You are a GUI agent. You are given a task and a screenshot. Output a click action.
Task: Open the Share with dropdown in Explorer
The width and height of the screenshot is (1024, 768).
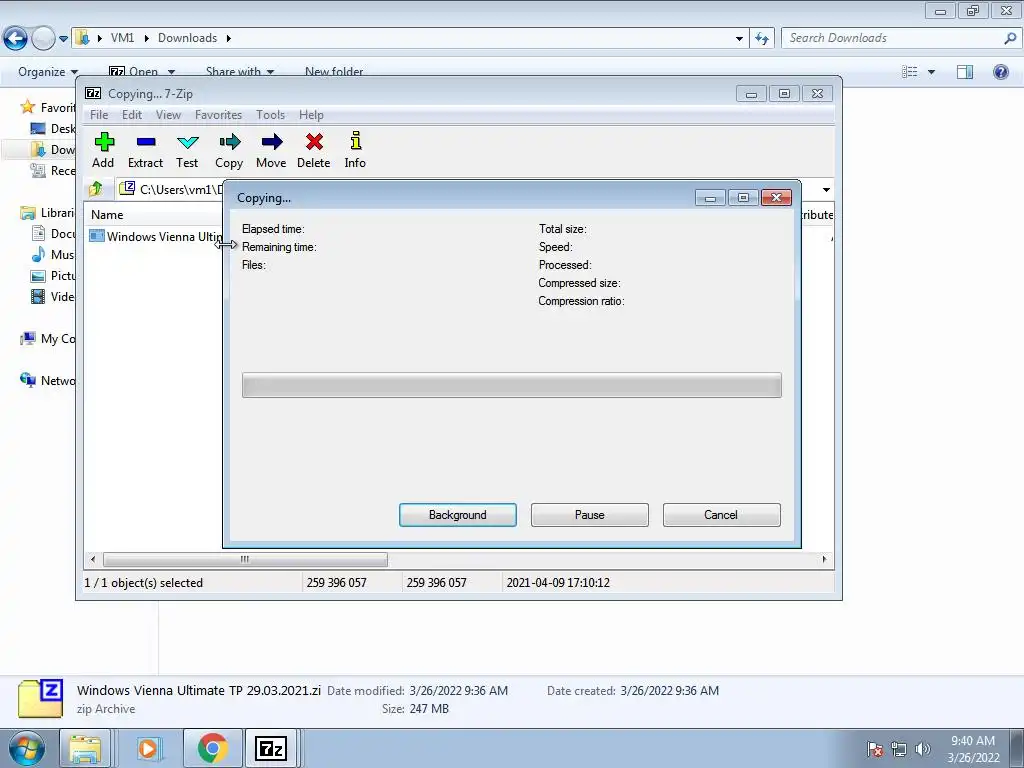point(240,72)
